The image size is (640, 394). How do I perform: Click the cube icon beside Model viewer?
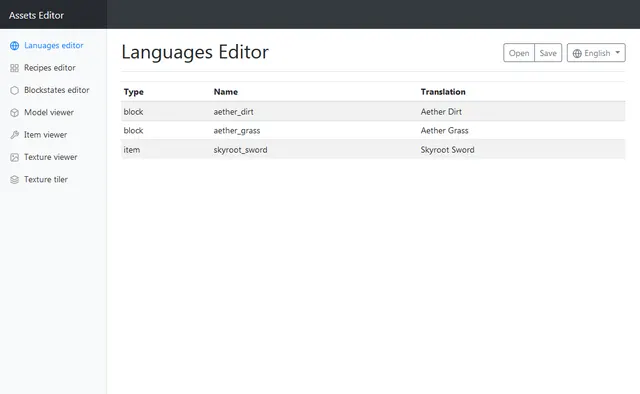coord(14,113)
